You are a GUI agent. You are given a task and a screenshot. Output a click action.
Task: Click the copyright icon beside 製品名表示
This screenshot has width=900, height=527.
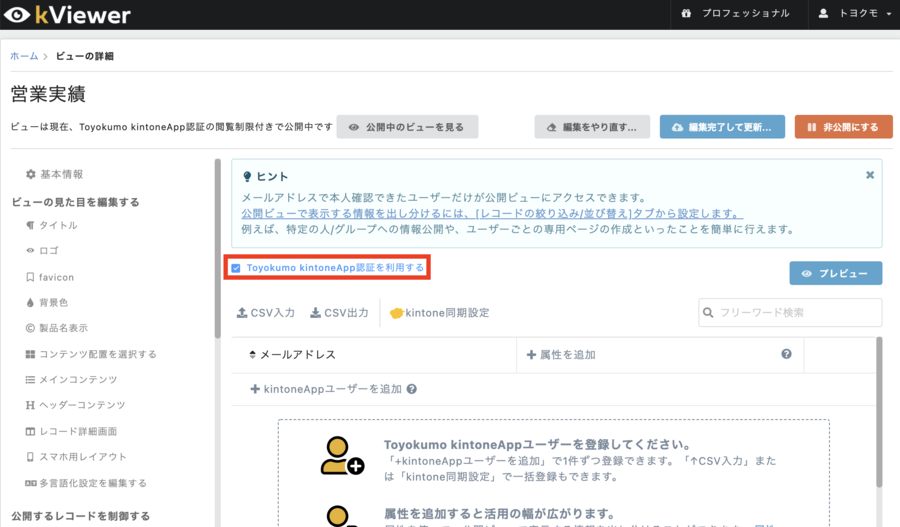30,328
